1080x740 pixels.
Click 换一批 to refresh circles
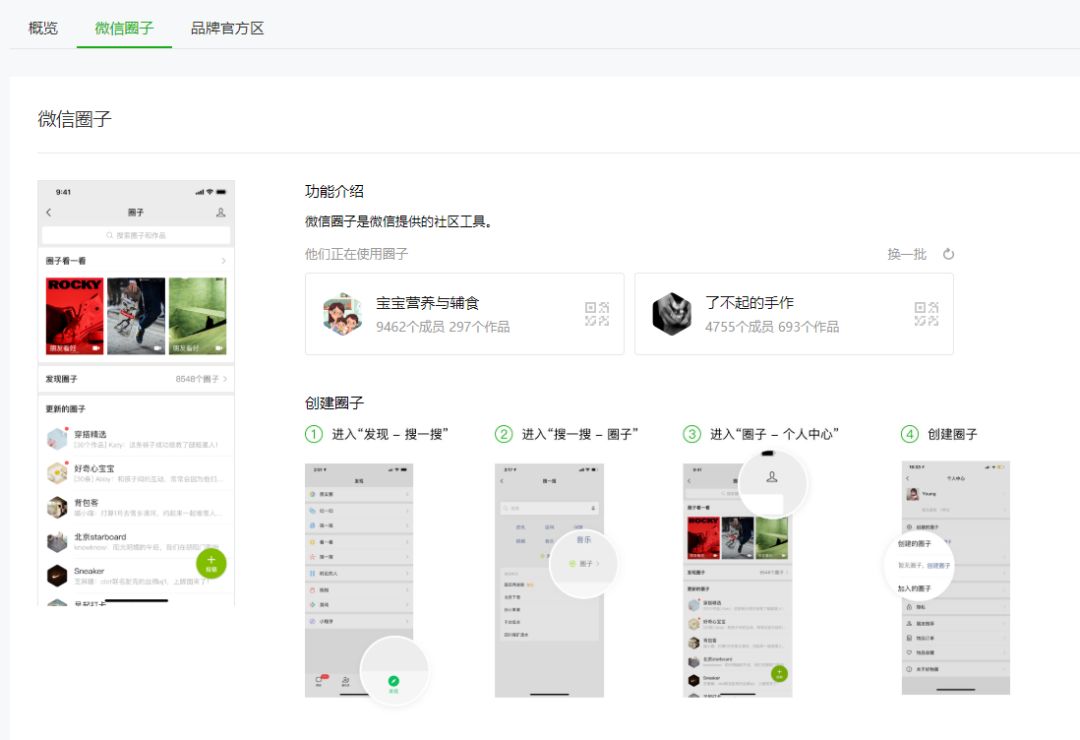point(906,254)
